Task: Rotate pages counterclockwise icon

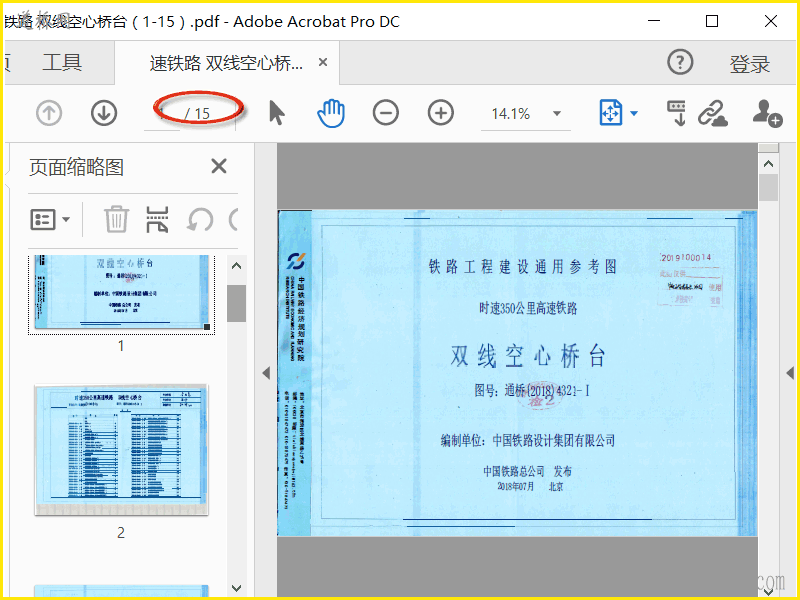Action: [x=199, y=220]
